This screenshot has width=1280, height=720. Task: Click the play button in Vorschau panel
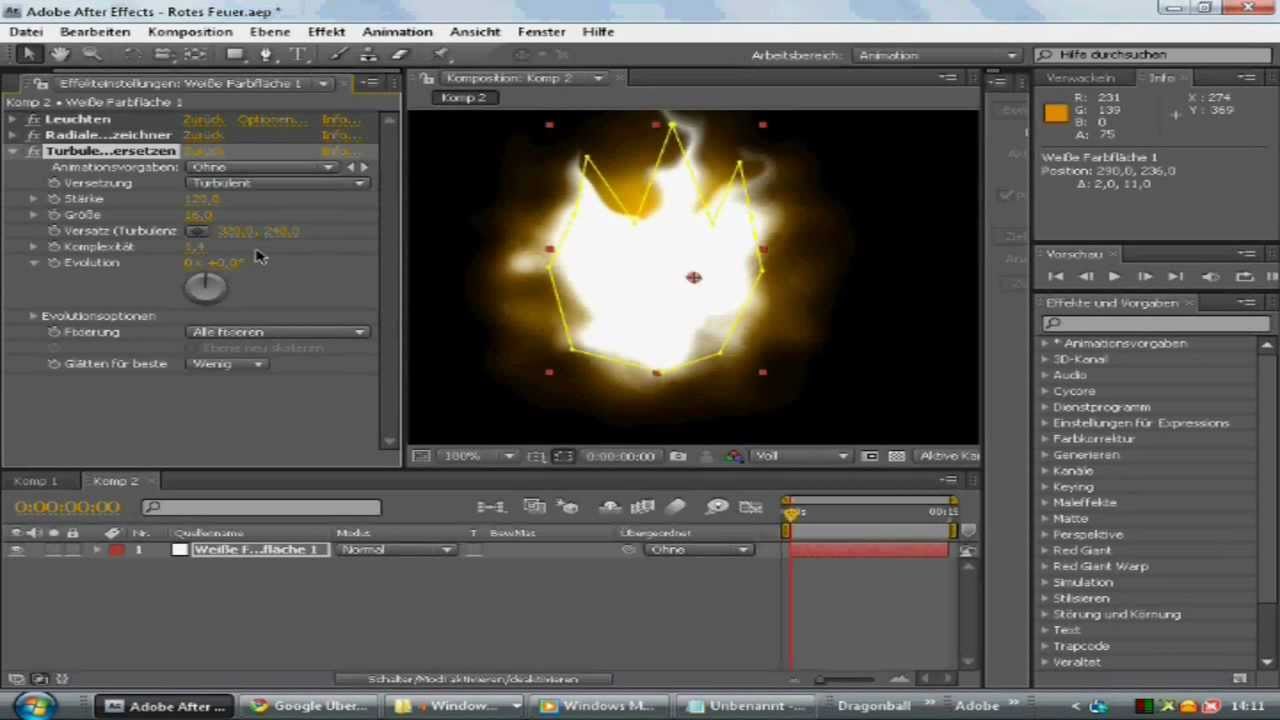coord(1115,277)
